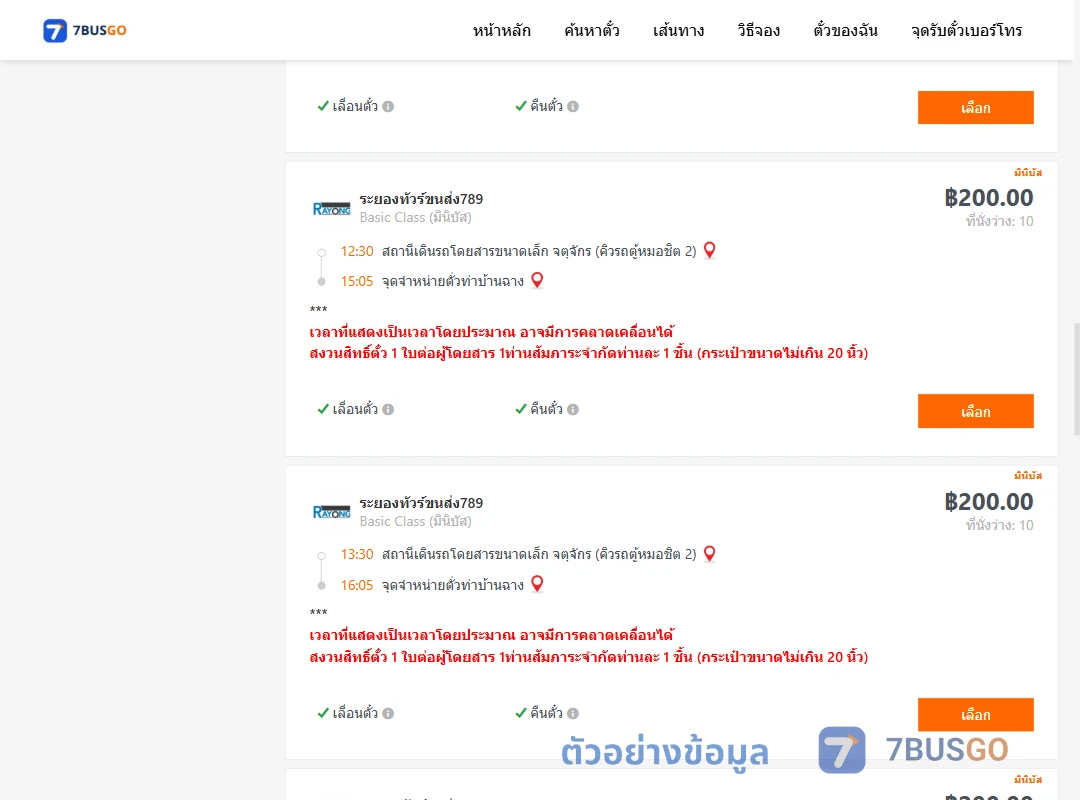1080x800 pixels.
Task: Click Rayong logo in the 12:30 trip card
Action: 331,209
